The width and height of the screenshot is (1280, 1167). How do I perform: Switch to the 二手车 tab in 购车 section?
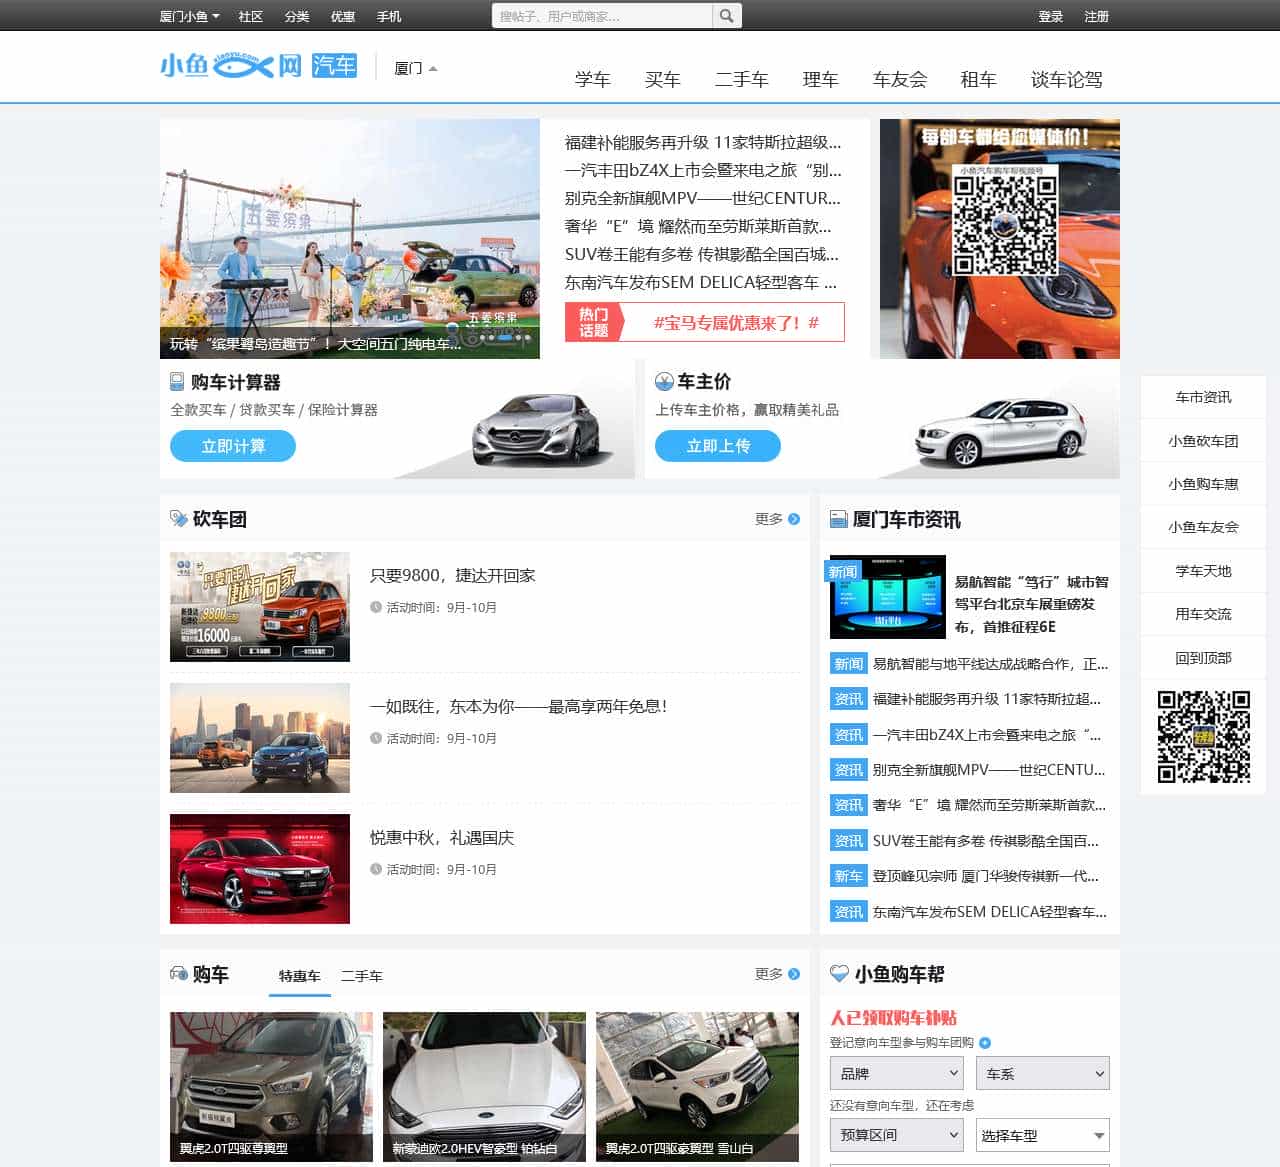click(360, 977)
